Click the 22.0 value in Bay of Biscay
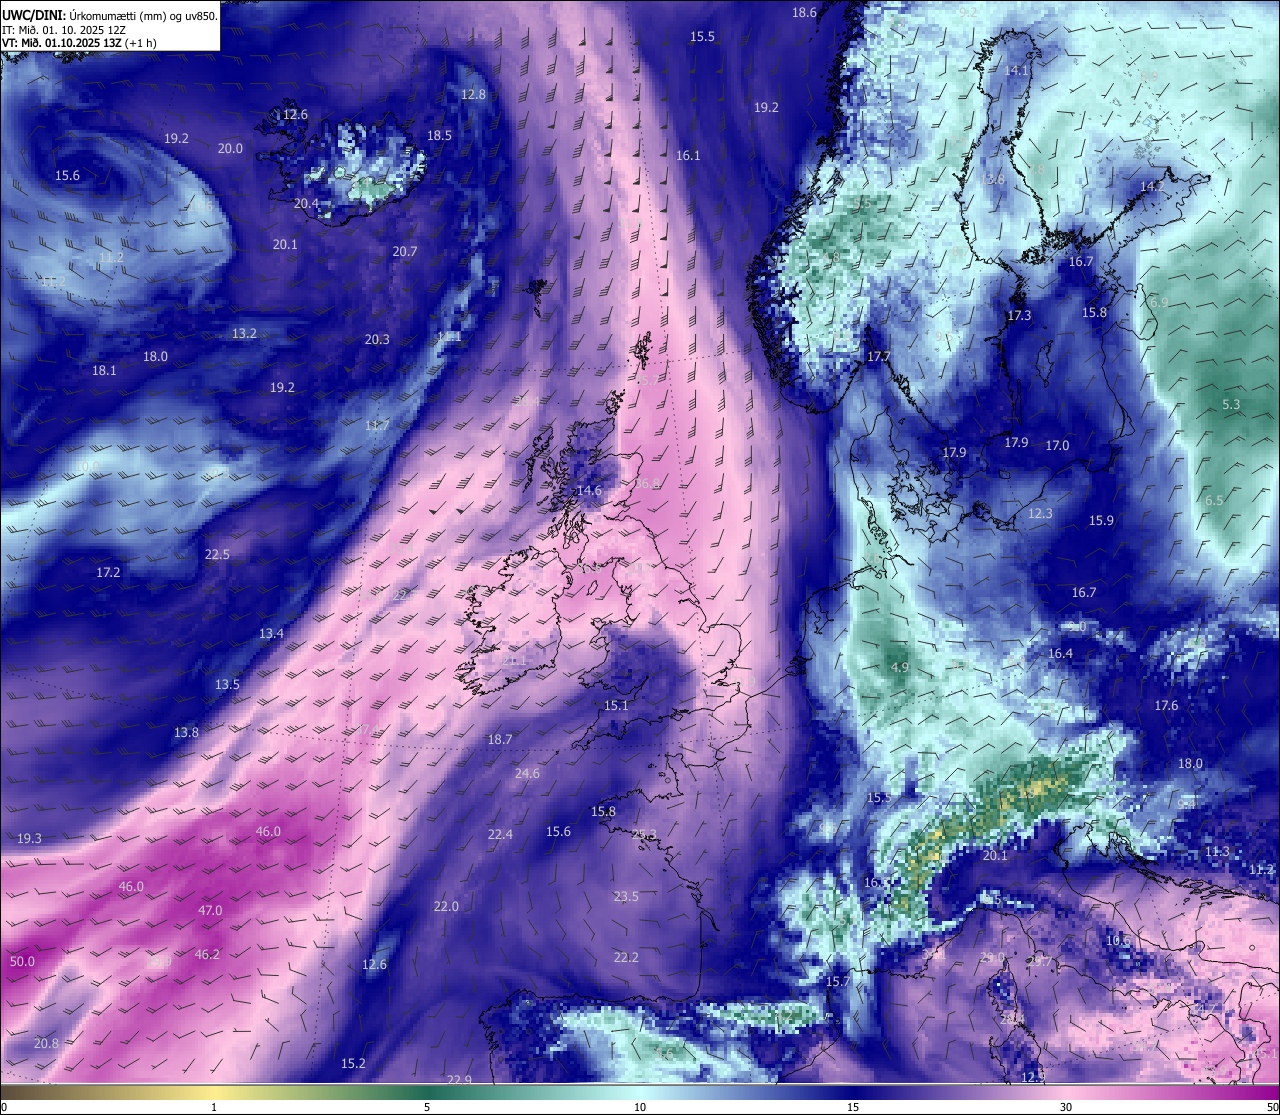 [x=446, y=907]
